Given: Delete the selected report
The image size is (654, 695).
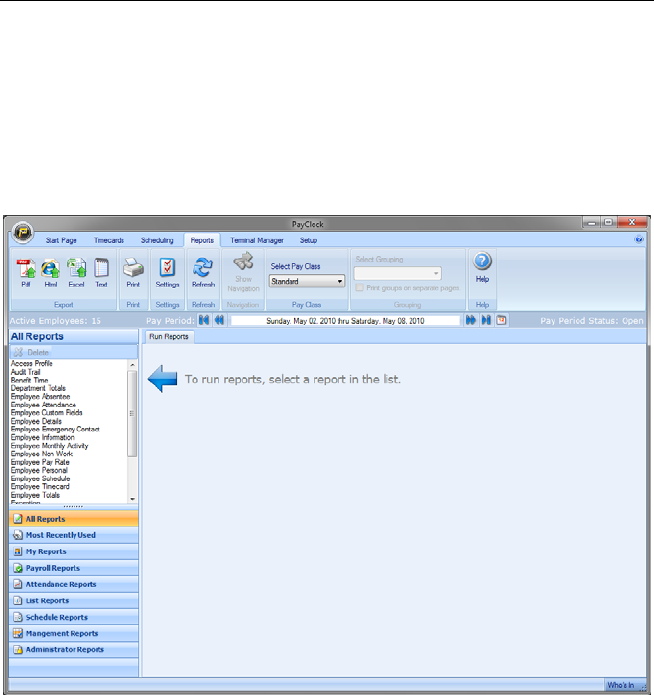Looking at the screenshot, I should click(31, 352).
